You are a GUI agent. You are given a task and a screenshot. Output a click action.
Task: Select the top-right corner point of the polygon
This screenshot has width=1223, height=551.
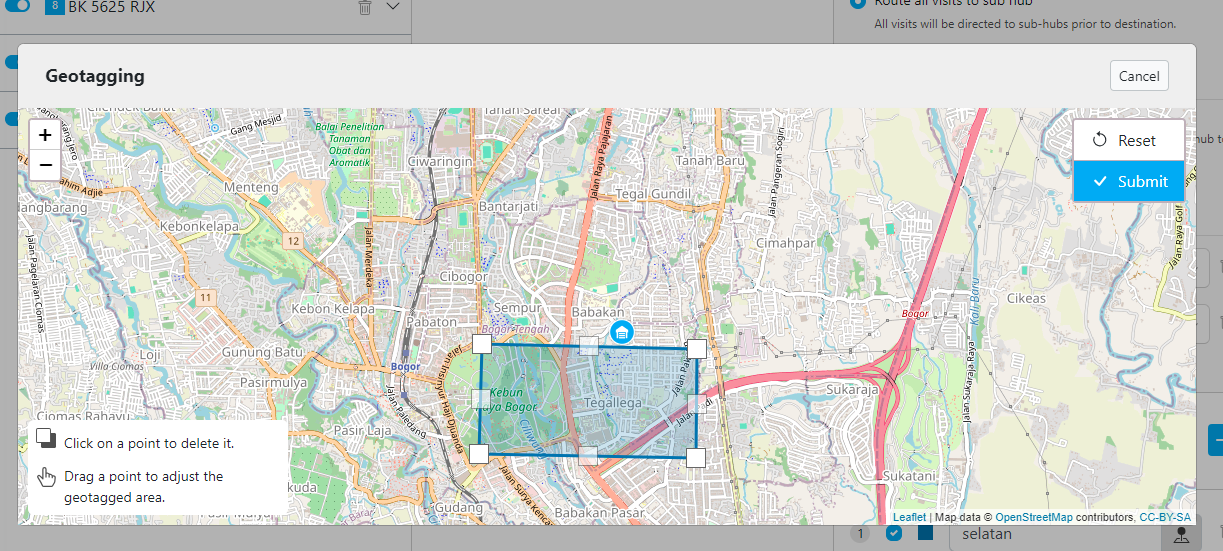tap(697, 348)
